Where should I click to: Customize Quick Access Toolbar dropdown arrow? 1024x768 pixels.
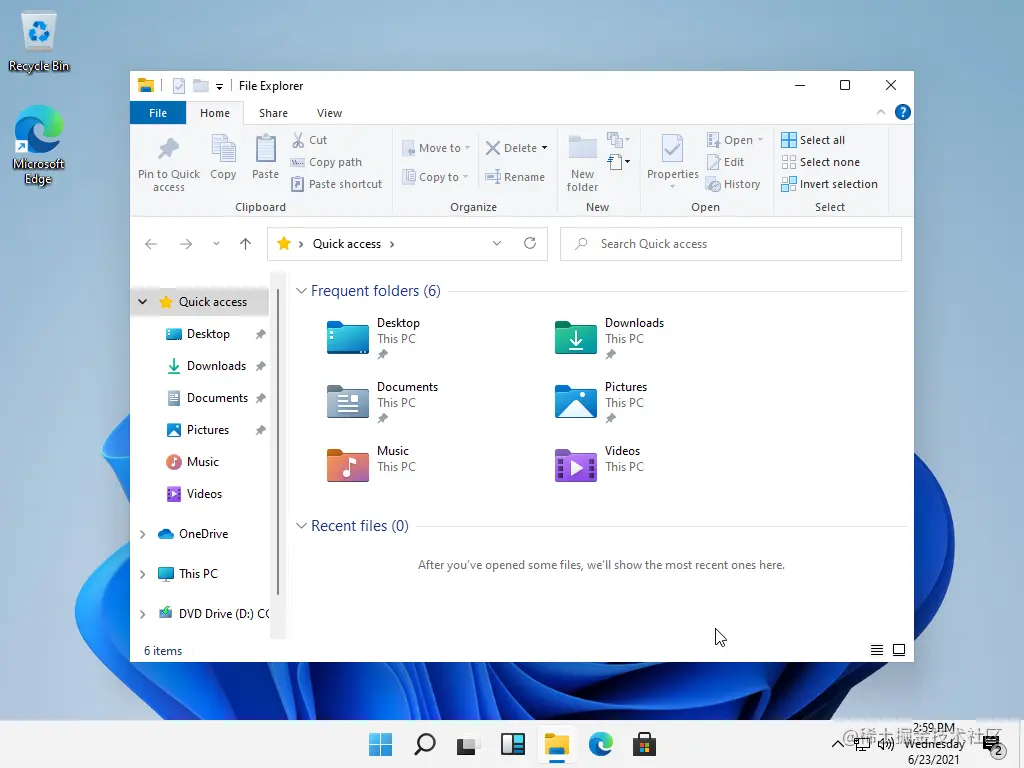pos(219,86)
